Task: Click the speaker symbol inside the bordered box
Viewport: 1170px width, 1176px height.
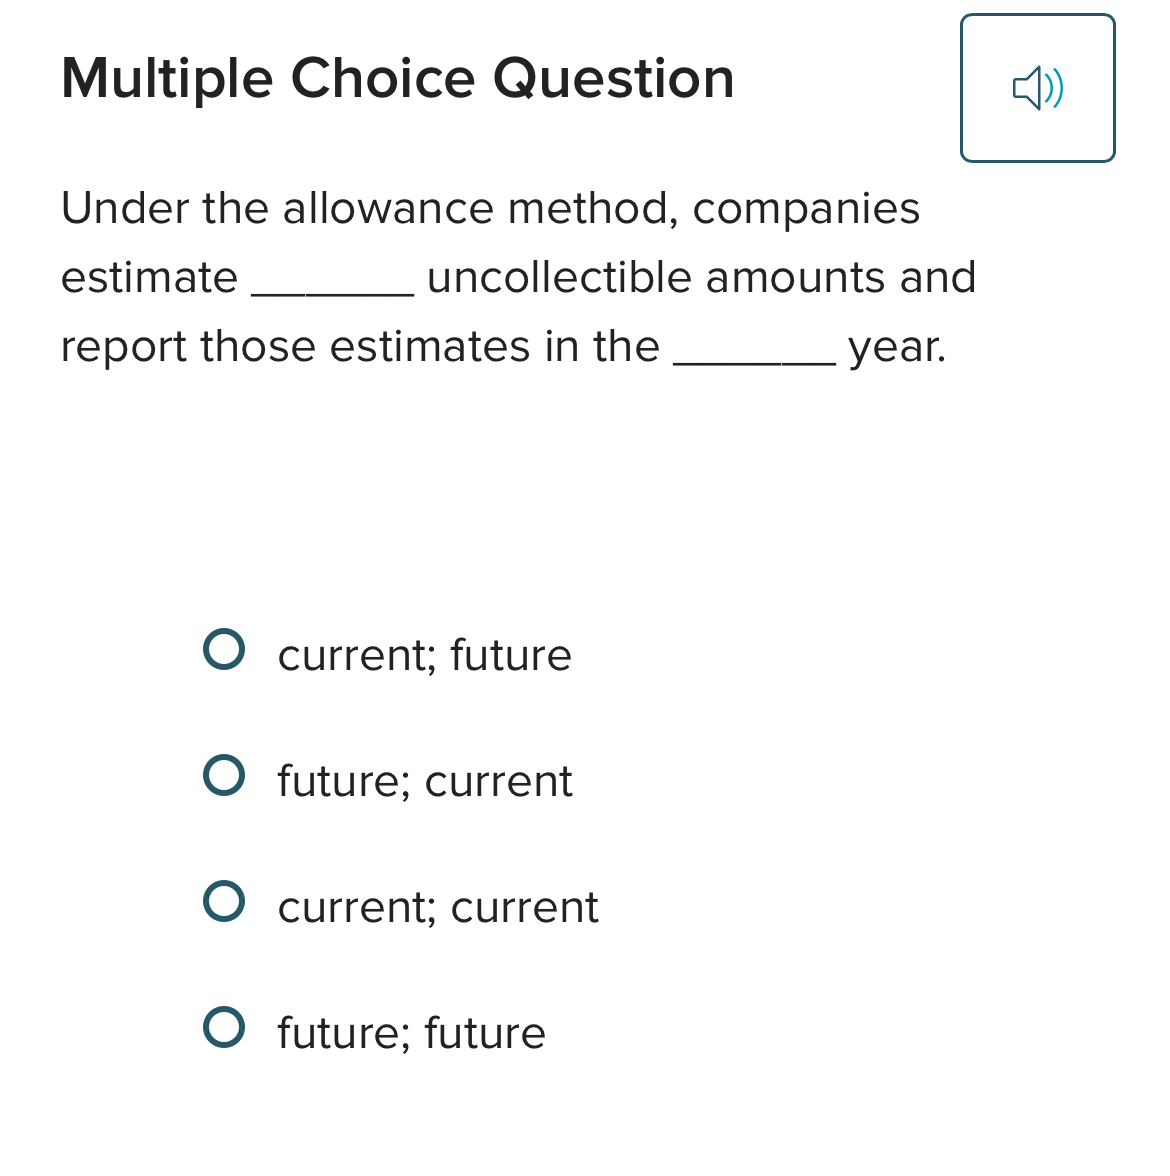Action: click(x=1038, y=88)
